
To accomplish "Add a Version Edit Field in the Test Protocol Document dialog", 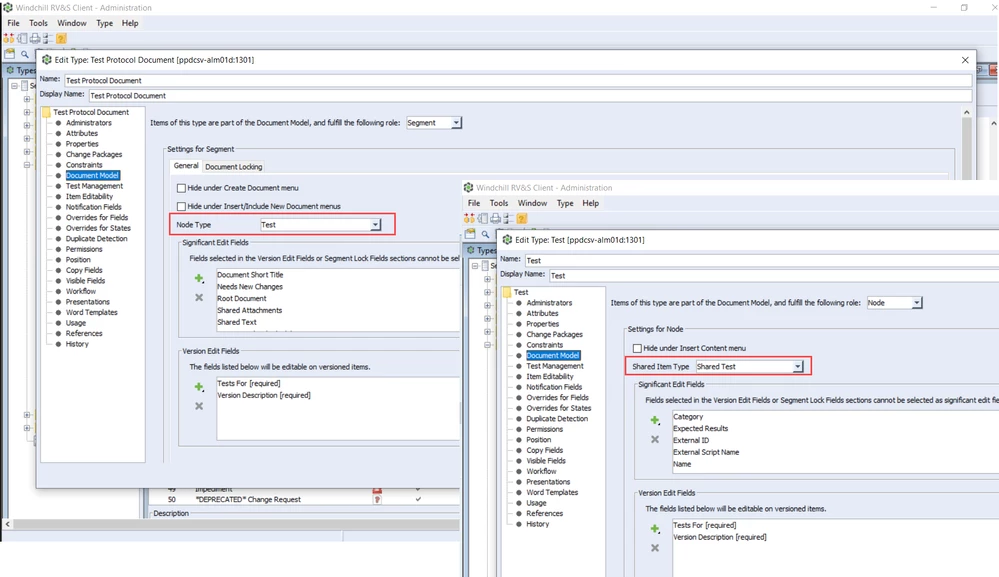I will click(199, 387).
